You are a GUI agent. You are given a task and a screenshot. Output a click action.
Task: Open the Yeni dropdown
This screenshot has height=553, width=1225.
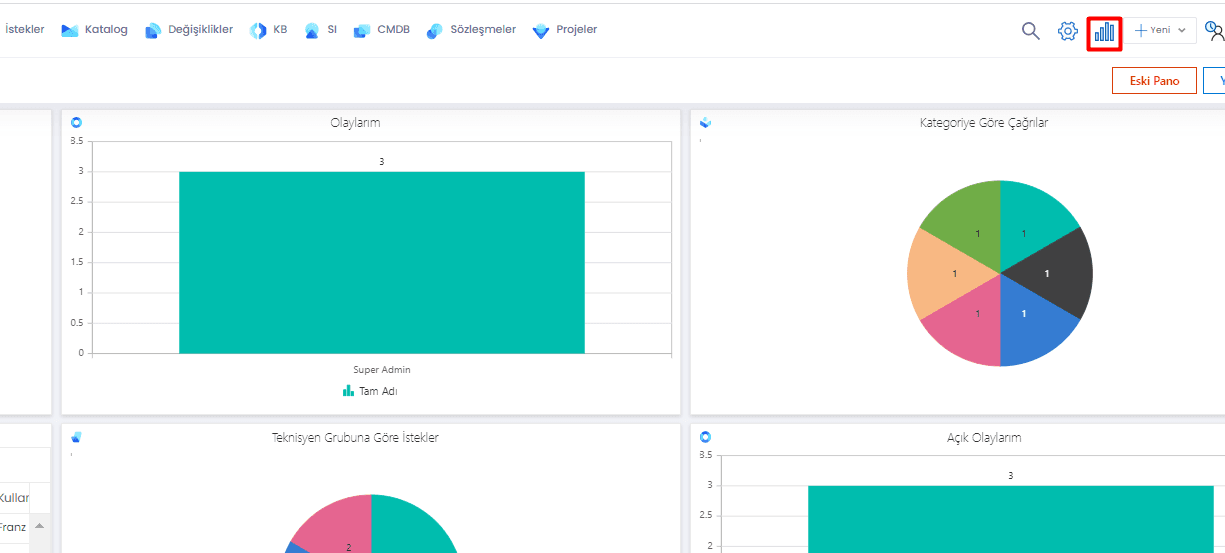1163,30
